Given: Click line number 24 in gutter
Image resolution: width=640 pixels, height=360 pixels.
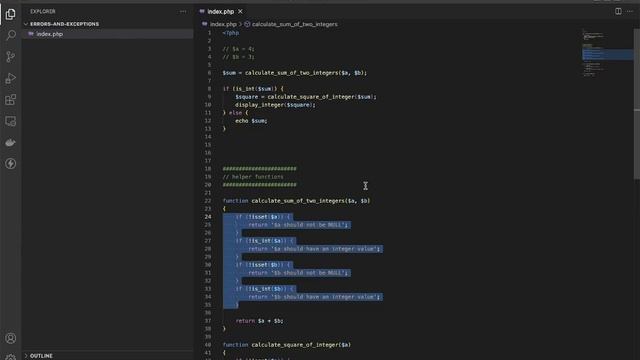Looking at the screenshot, I should click(208, 217).
